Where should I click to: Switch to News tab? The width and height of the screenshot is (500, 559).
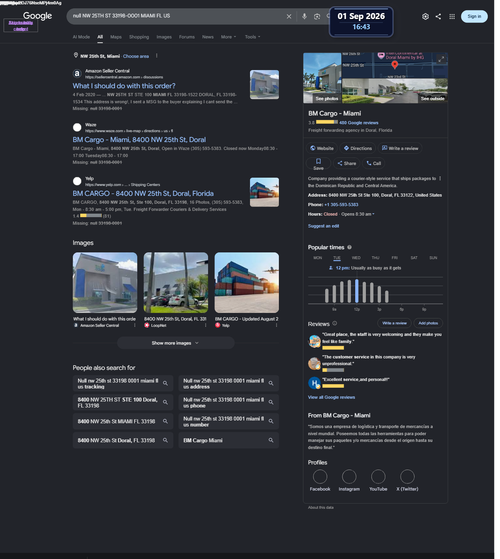point(208,37)
